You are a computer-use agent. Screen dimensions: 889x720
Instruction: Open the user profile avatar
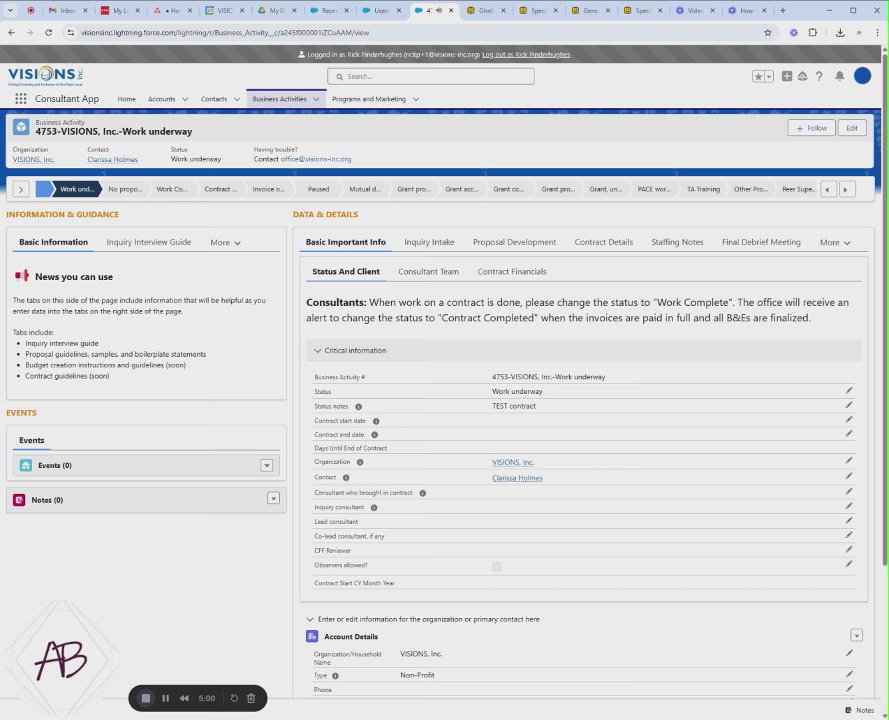point(862,75)
